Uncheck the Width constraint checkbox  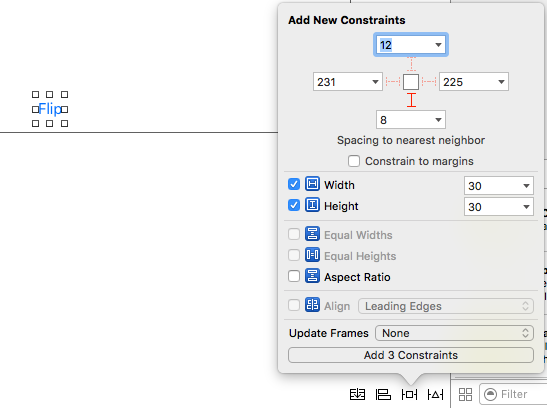294,184
